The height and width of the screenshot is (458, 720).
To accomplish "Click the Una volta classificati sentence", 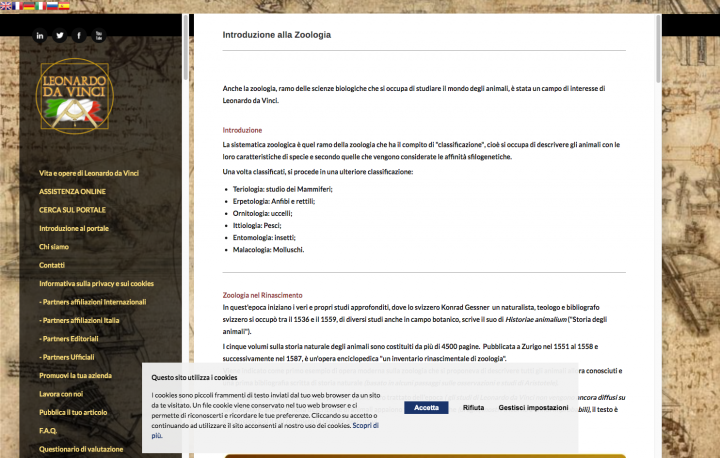I will tap(318, 172).
